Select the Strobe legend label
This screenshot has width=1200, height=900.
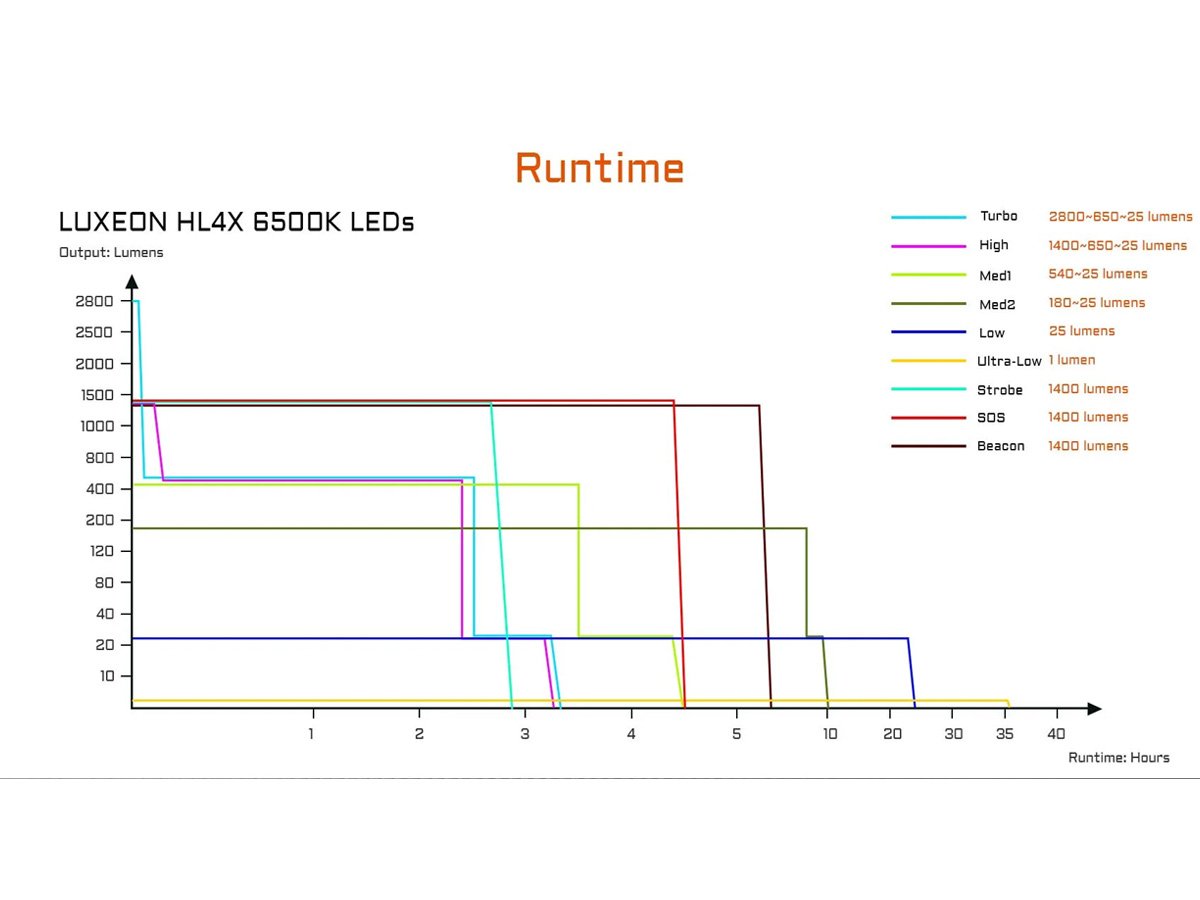coord(1000,390)
